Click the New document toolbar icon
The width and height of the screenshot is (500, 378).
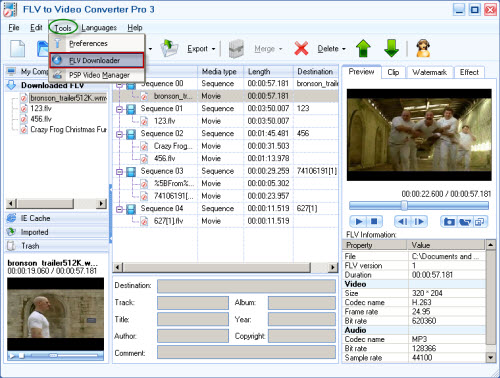(17, 49)
